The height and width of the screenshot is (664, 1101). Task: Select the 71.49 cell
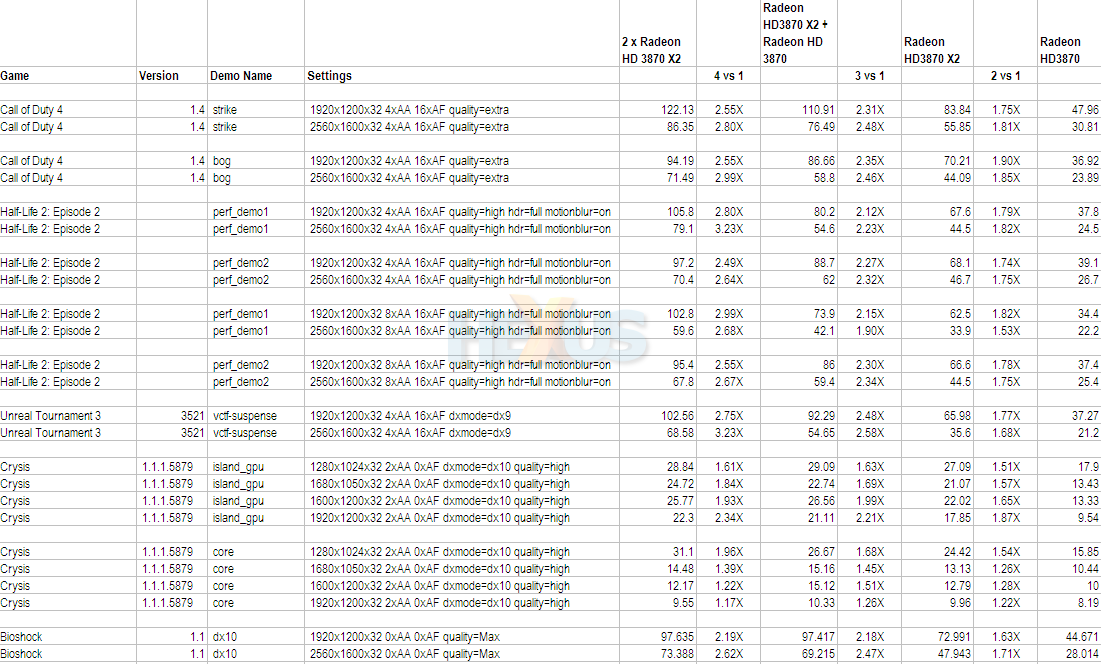(657, 178)
